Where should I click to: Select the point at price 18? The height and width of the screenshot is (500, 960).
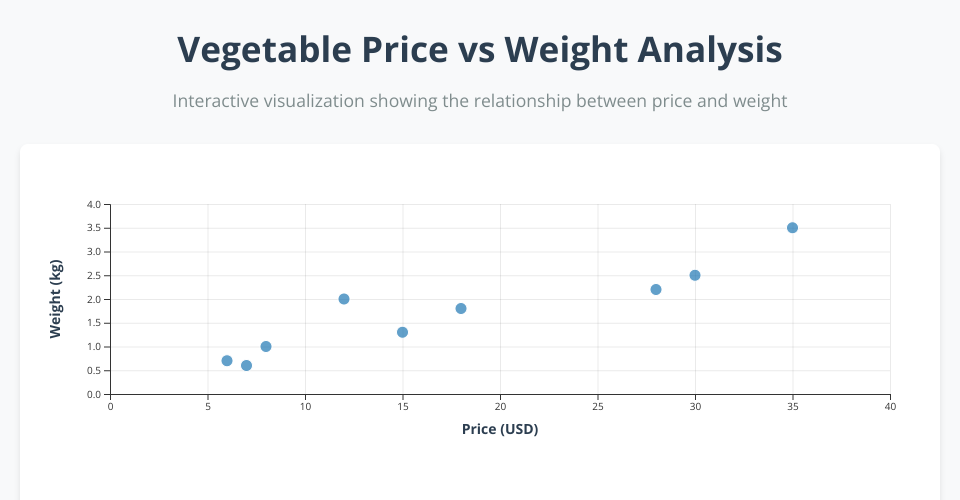[461, 309]
